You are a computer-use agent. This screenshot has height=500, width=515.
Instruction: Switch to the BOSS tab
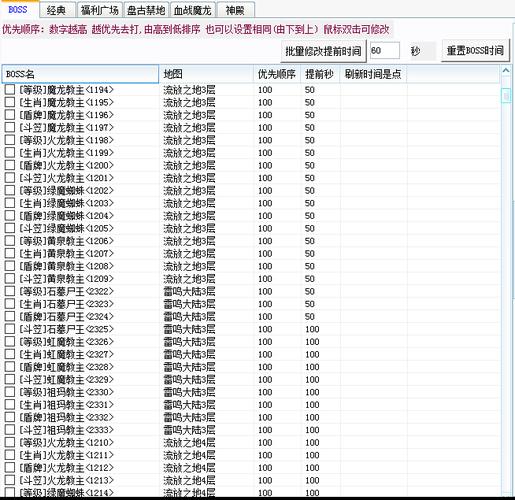18,10
